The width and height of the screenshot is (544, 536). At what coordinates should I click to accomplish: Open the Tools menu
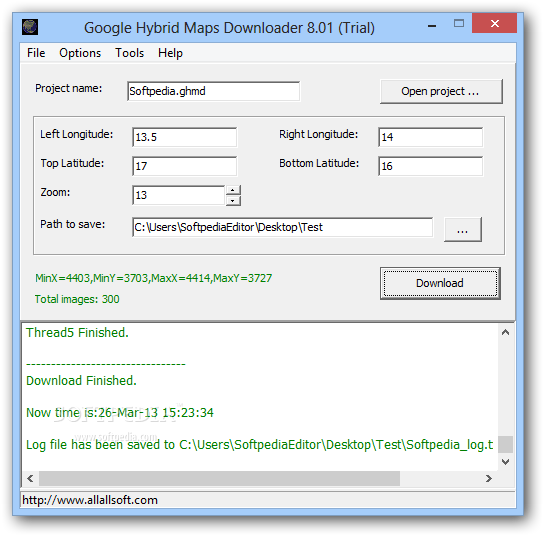tap(129, 53)
